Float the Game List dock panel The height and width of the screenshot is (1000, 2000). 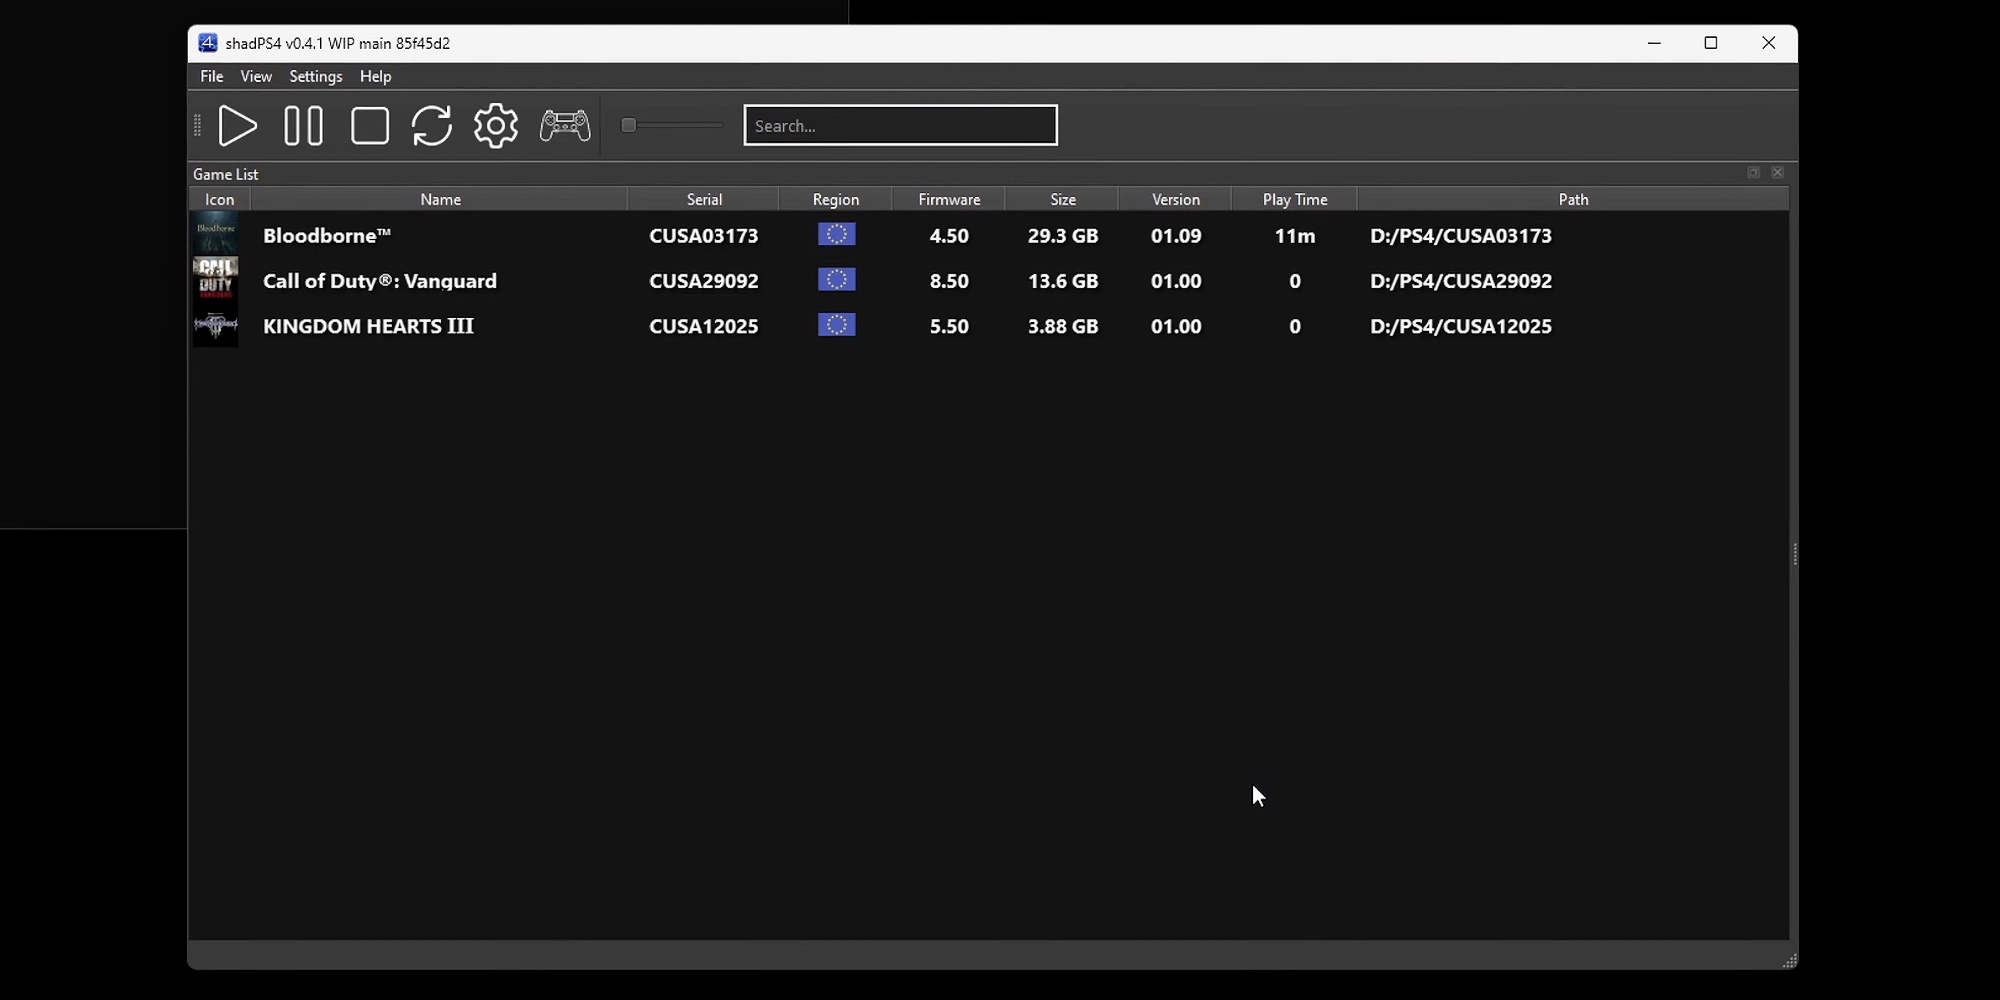click(x=1753, y=173)
